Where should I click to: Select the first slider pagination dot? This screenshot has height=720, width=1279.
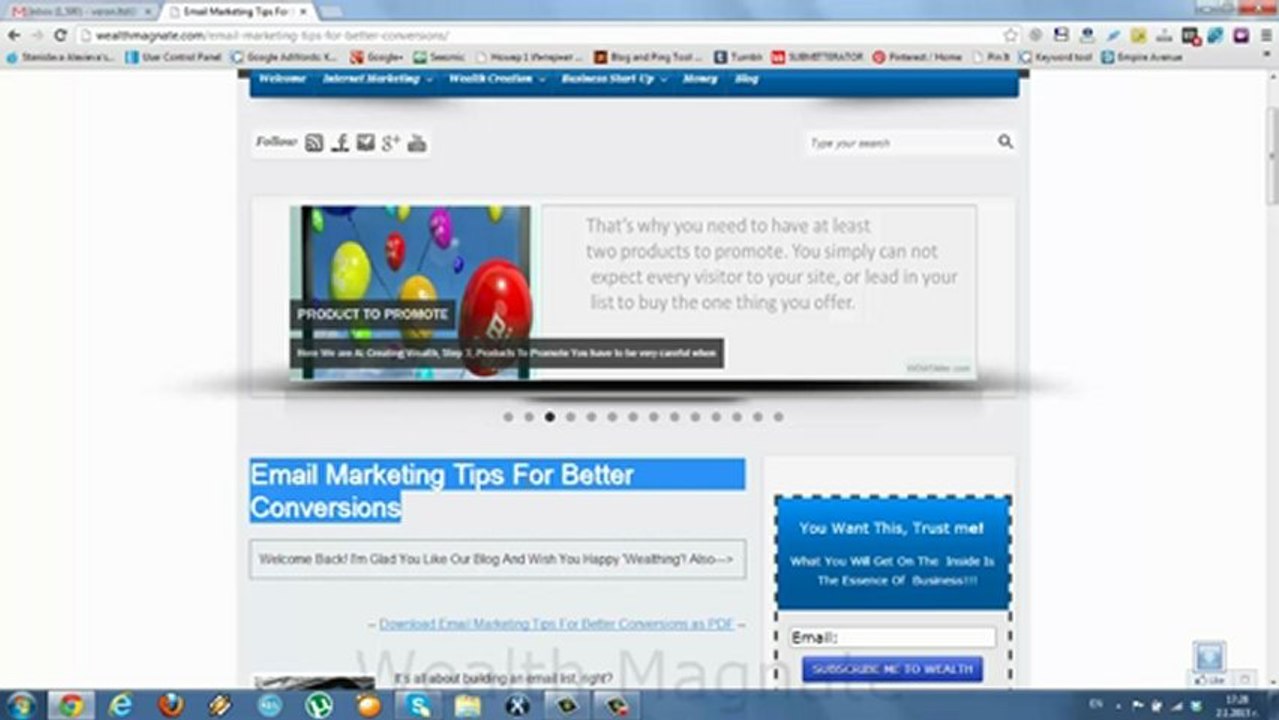pyautogui.click(x=508, y=417)
